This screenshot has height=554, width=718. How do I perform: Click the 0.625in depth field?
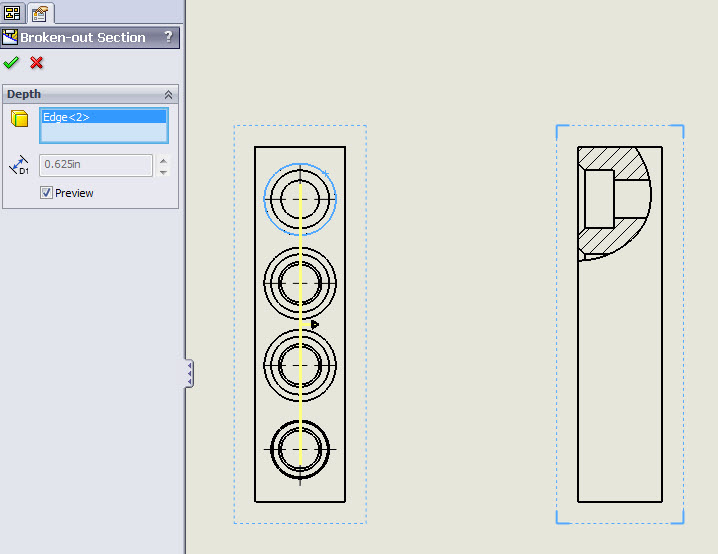coord(96,165)
